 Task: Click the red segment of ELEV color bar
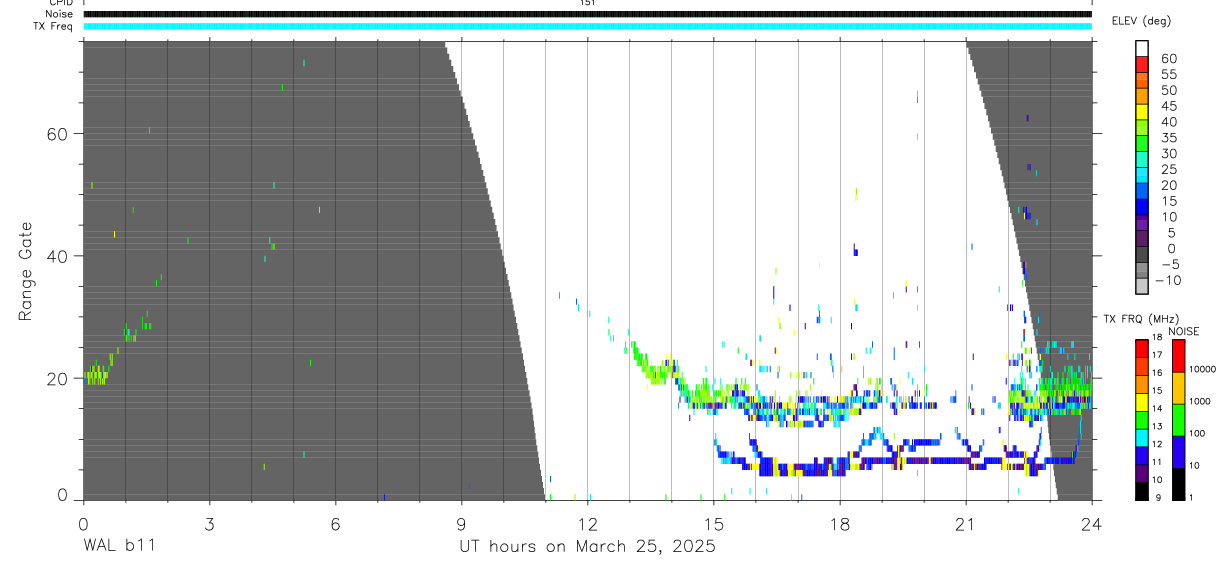1142,65
